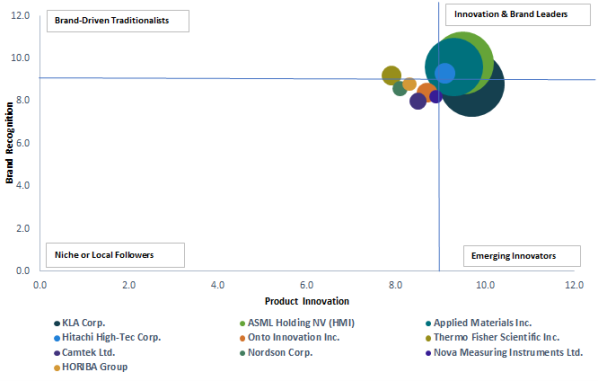The height and width of the screenshot is (381, 598).
Task: Click the Nova Measuring Instruments Ltd. legend entry
Action: 504,352
